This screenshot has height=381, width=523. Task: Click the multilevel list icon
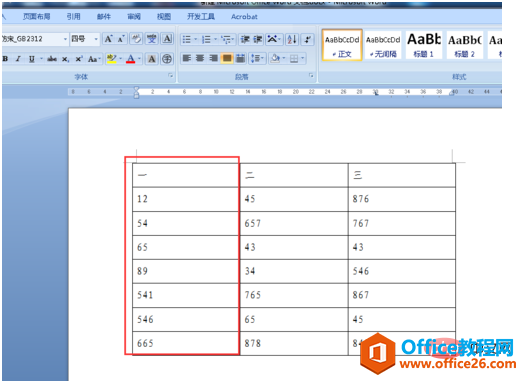coord(227,39)
